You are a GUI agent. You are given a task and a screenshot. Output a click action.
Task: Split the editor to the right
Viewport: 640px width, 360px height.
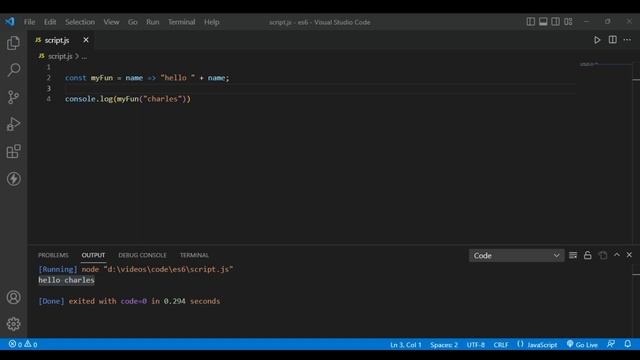pos(613,40)
